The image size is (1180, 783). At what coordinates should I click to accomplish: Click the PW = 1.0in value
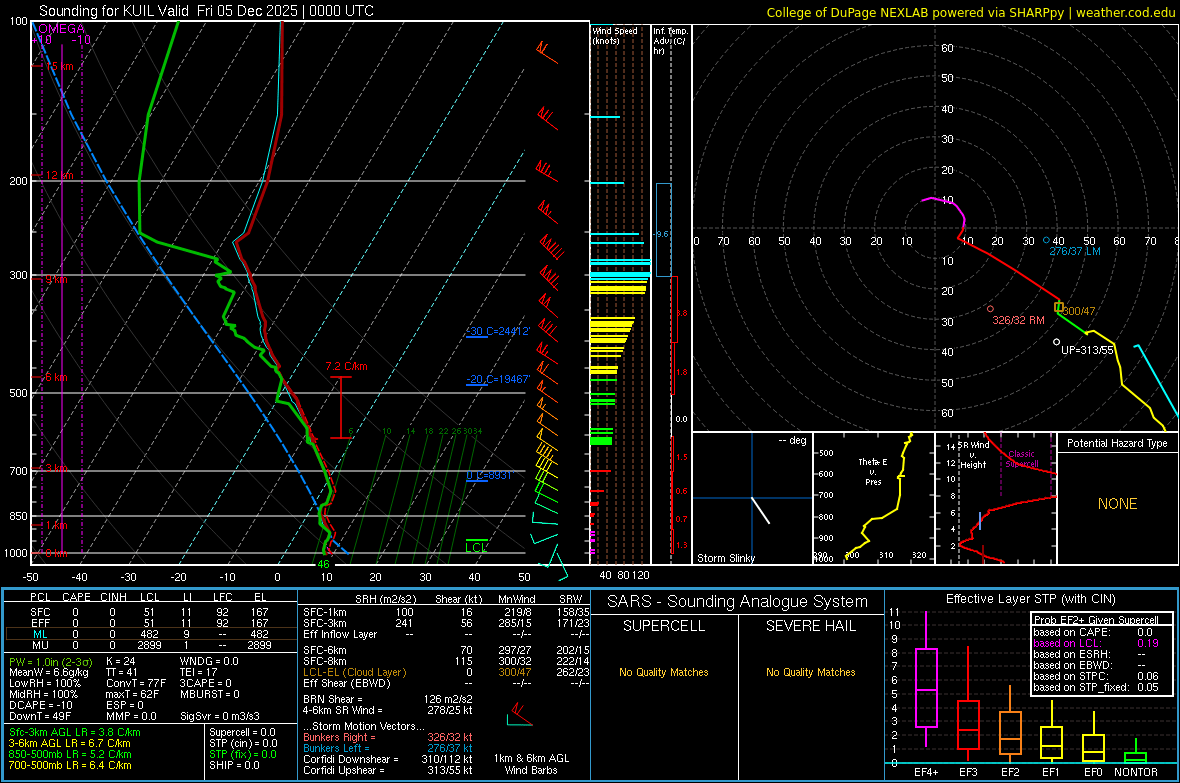tap(50, 662)
